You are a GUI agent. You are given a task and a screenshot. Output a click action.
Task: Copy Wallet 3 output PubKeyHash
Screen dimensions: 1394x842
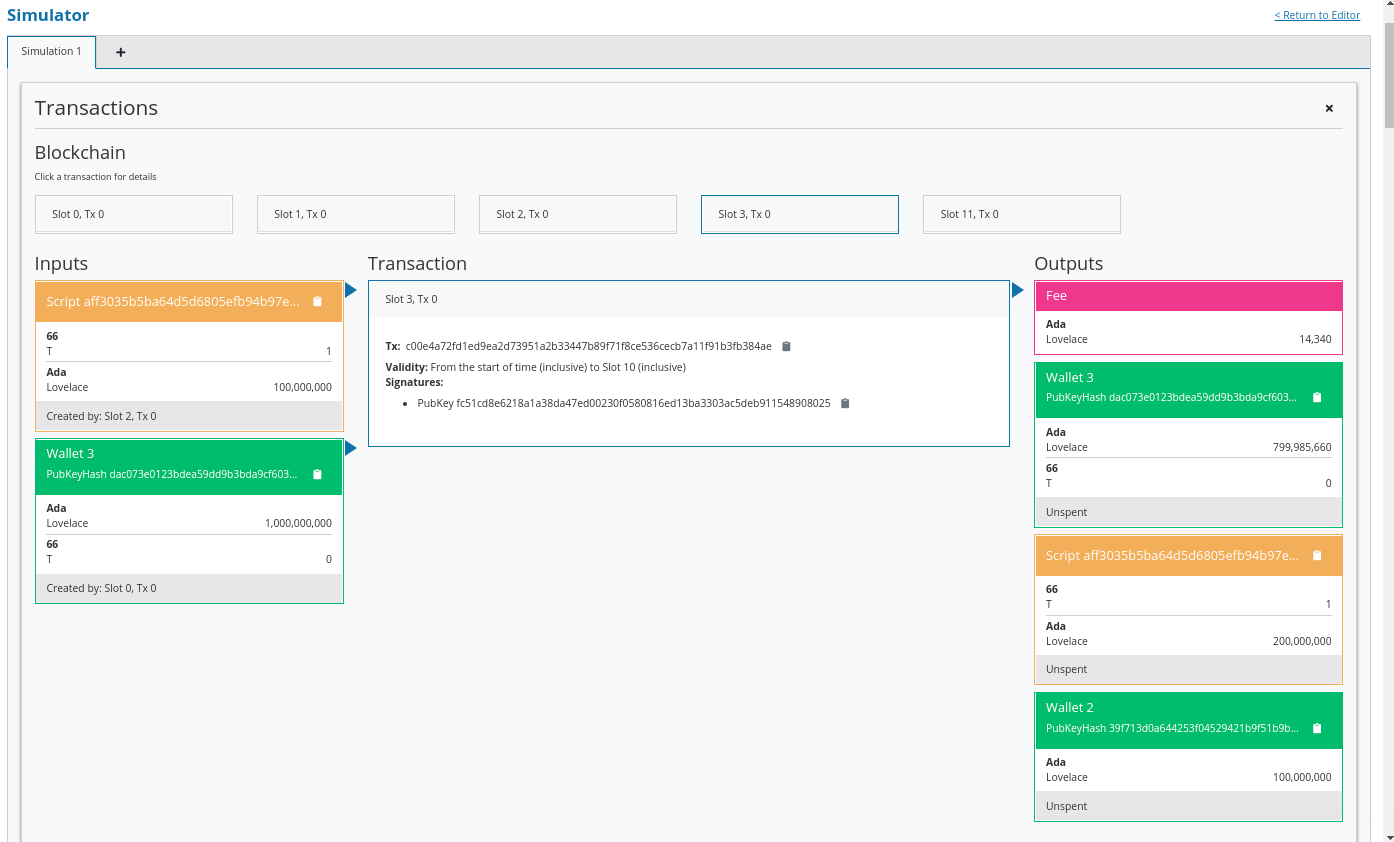1316,397
